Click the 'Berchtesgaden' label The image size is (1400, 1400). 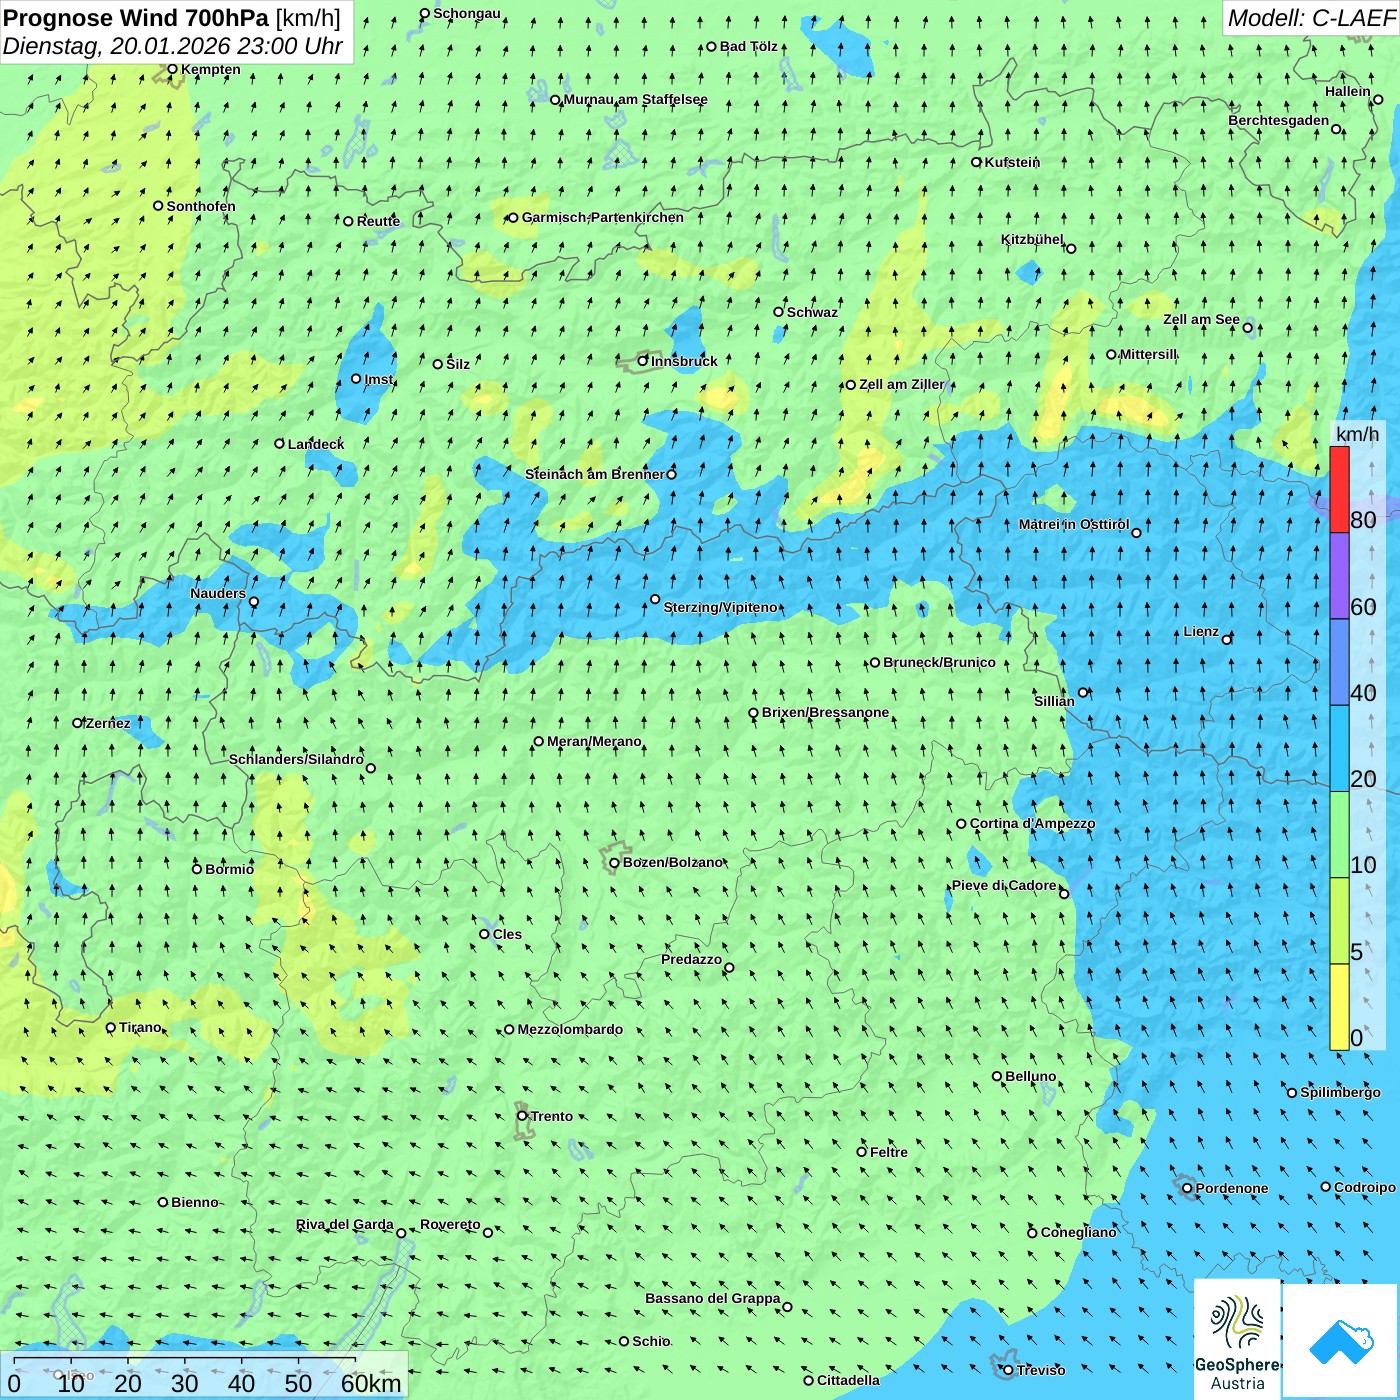coord(1279,120)
